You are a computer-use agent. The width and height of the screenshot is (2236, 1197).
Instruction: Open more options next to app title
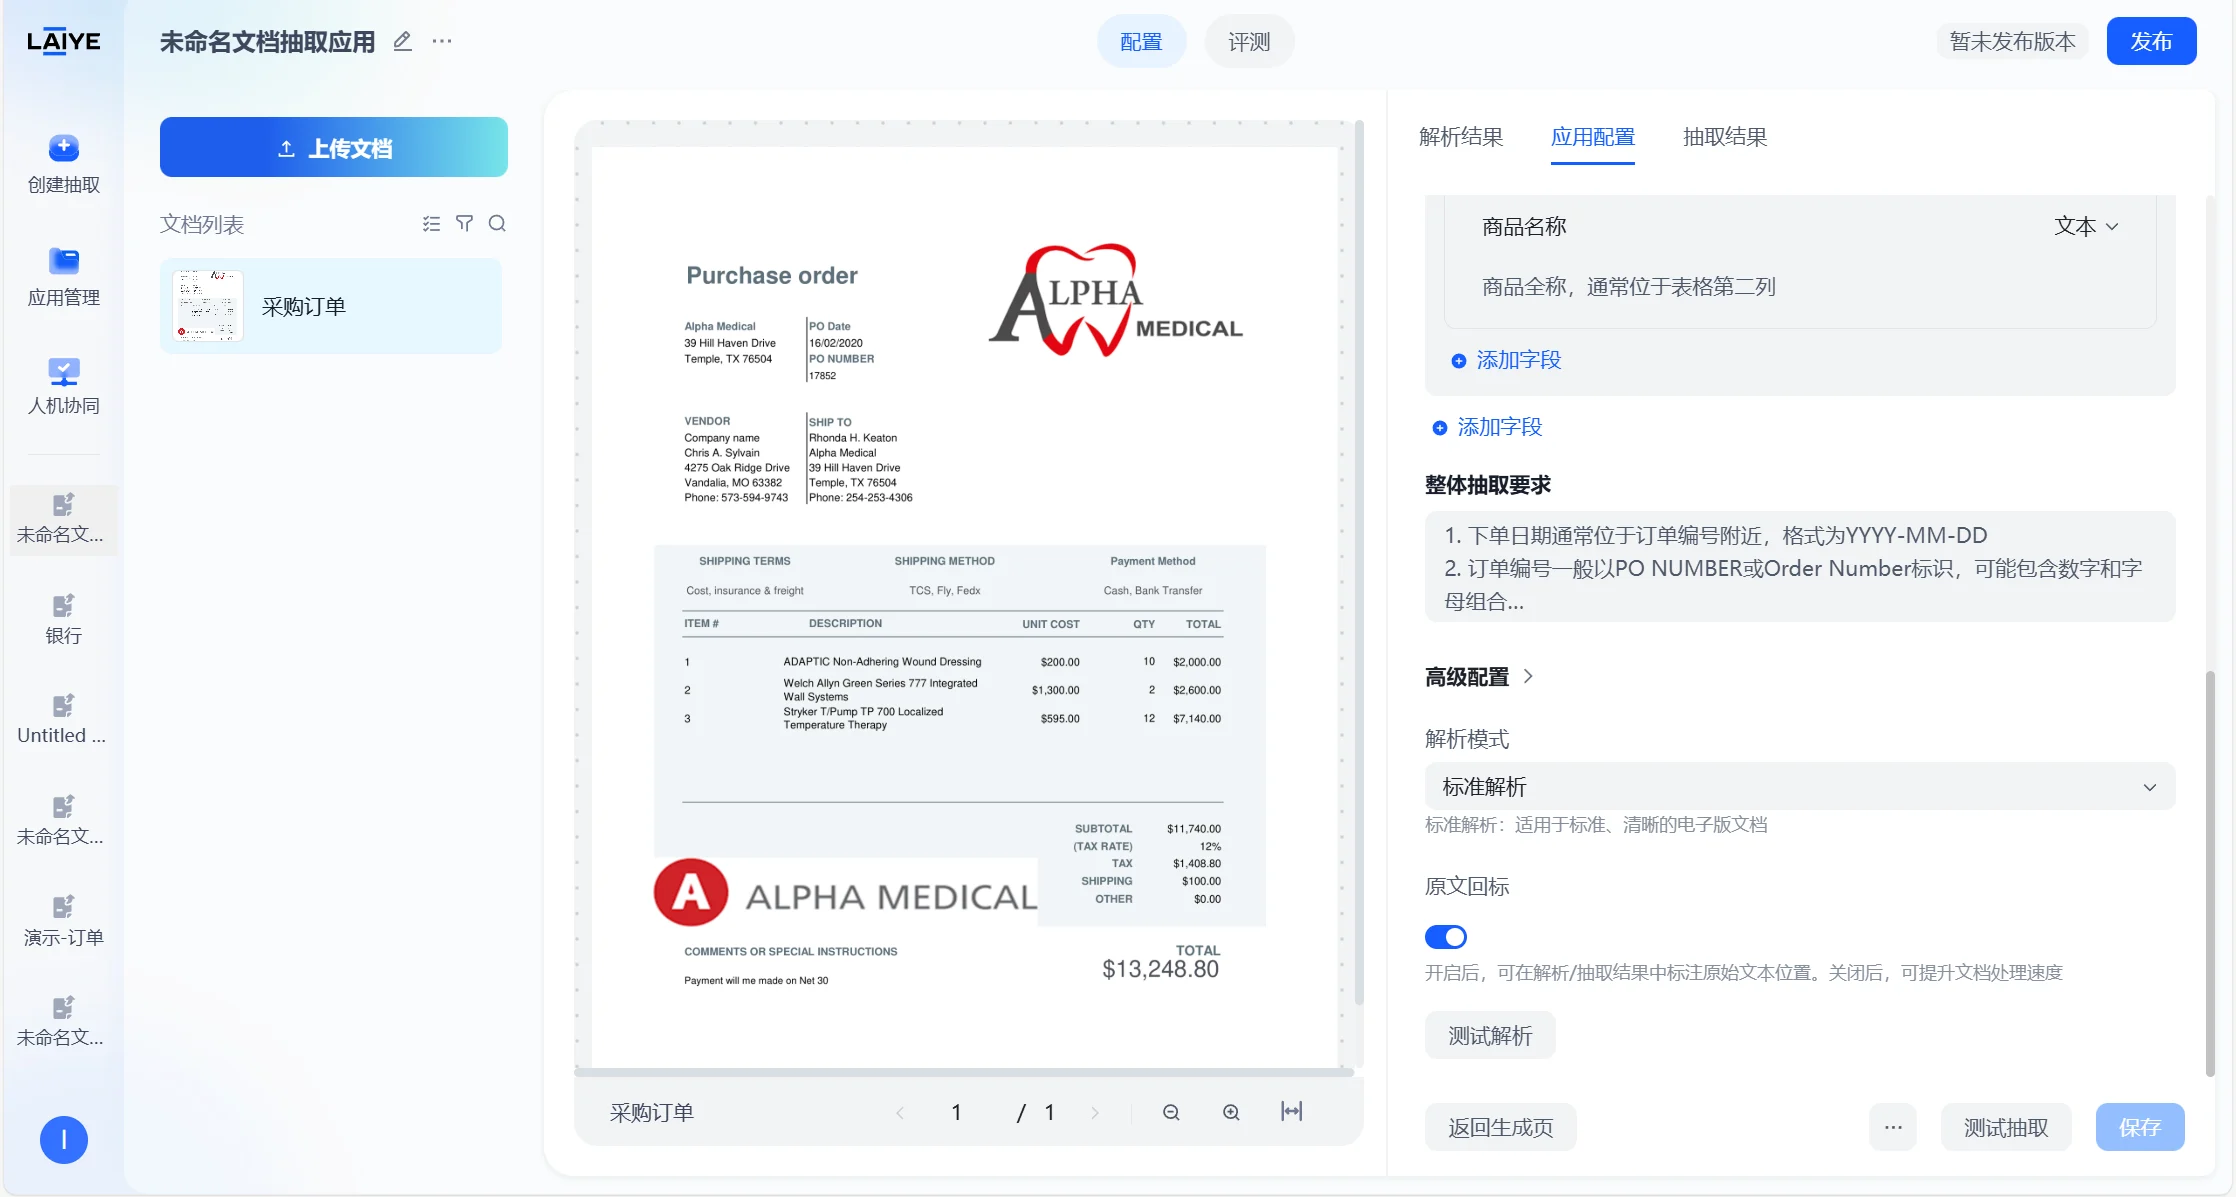pyautogui.click(x=442, y=41)
